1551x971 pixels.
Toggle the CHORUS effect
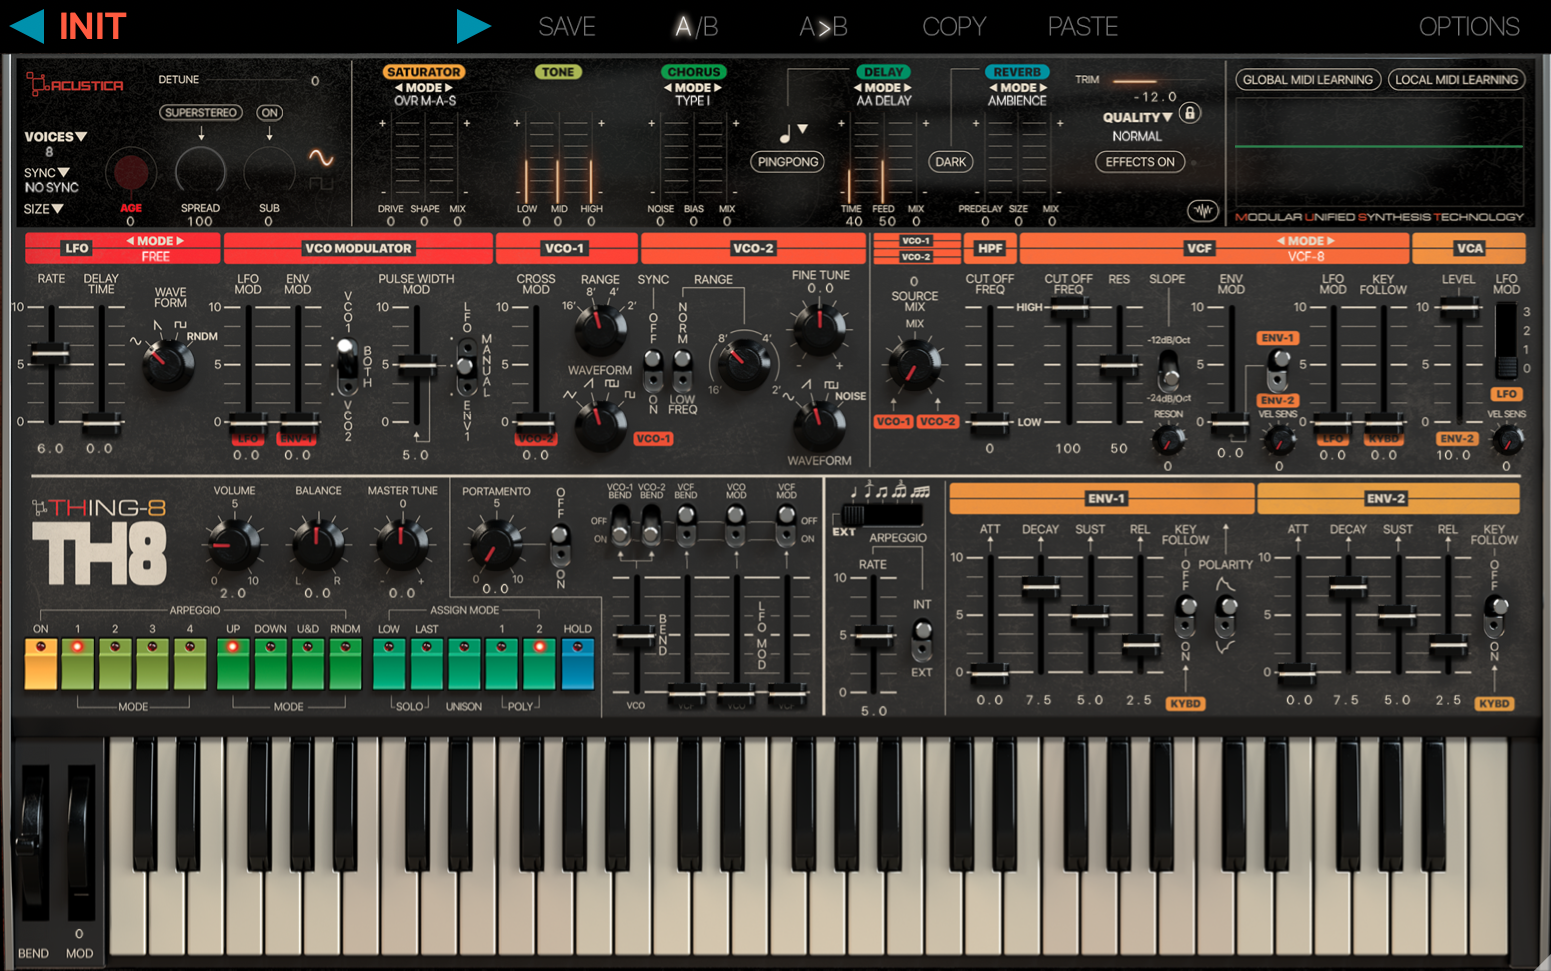693,72
